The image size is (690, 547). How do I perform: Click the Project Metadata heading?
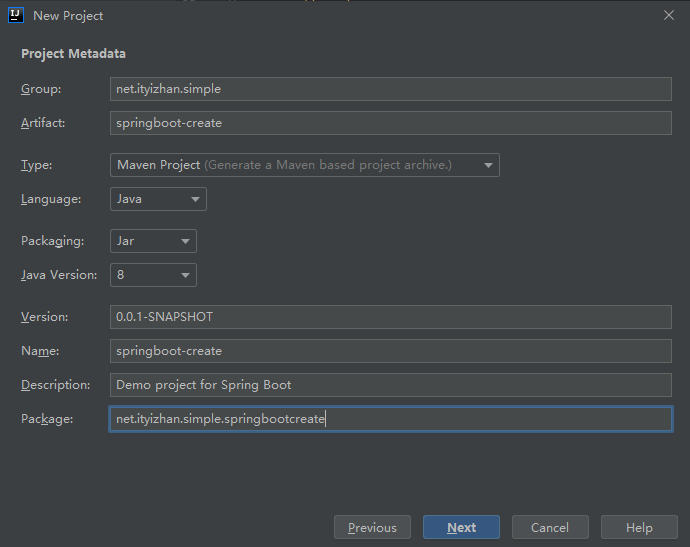coord(73,54)
